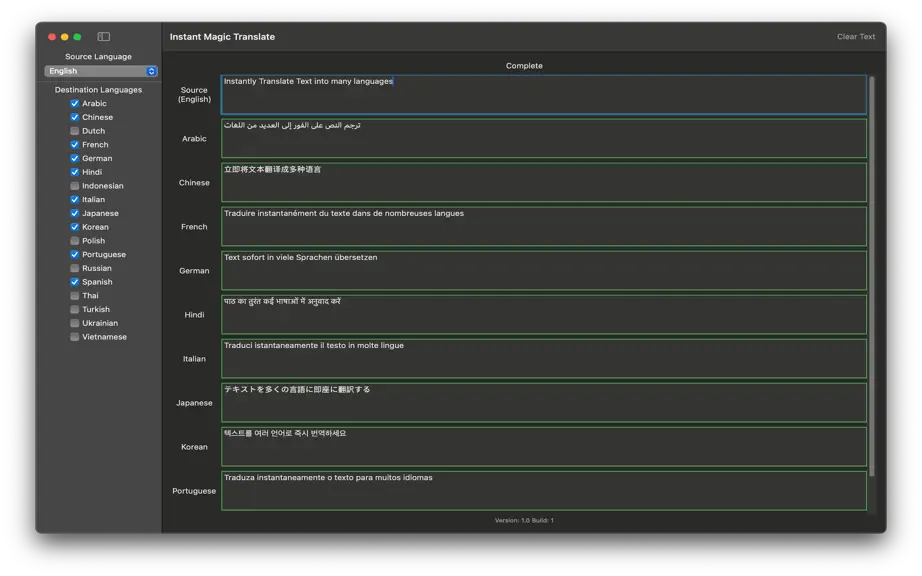
Task: Toggle the German checkbox off
Action: [75, 158]
